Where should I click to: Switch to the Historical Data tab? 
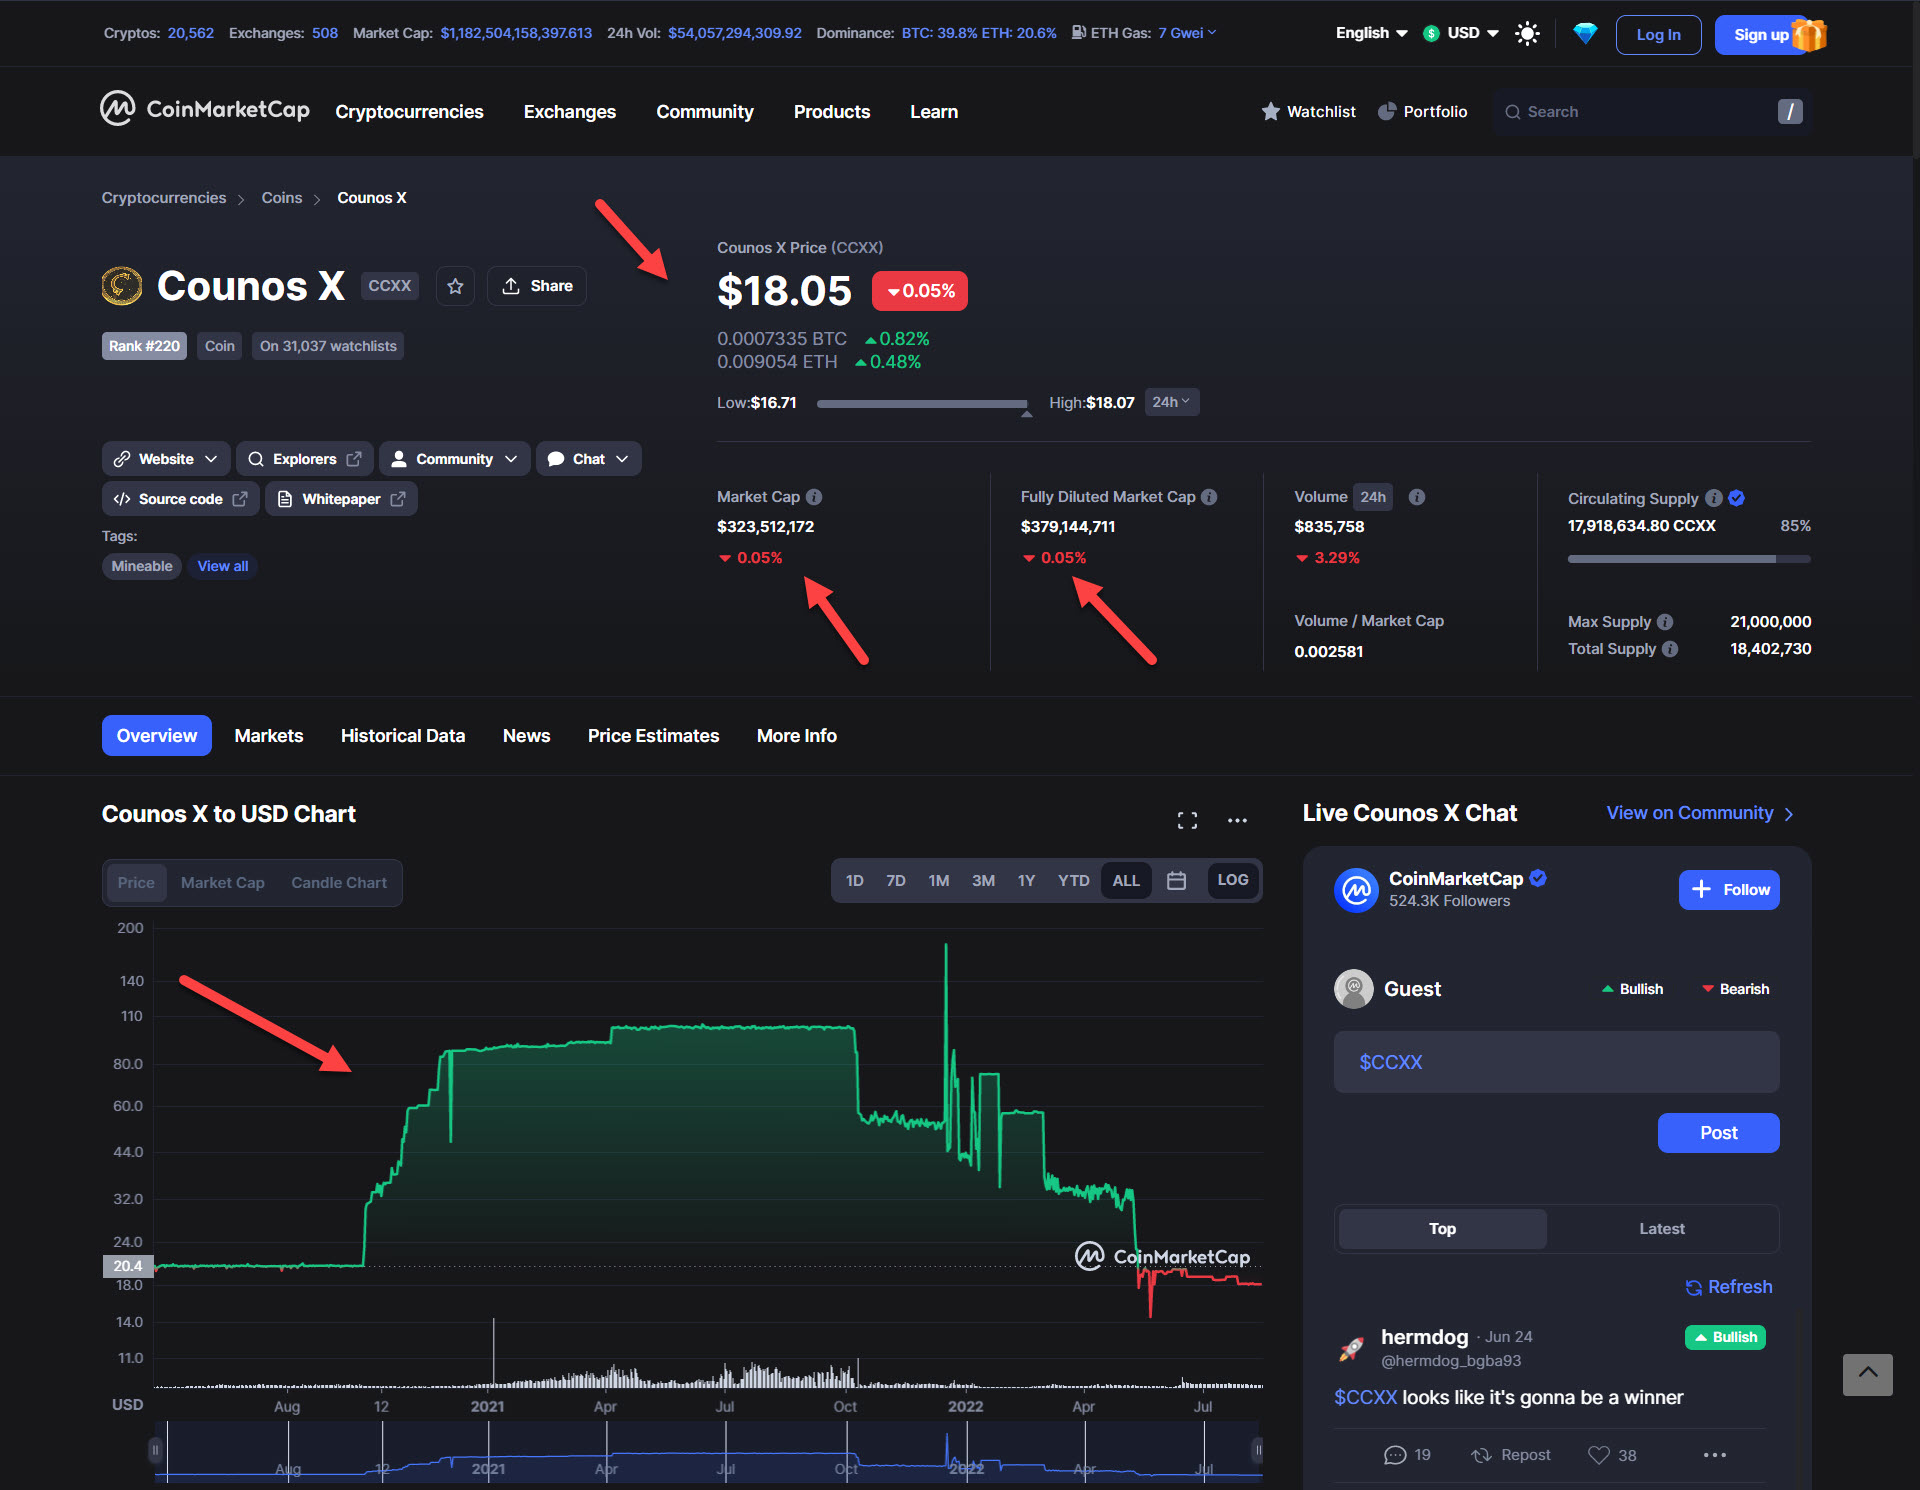click(x=403, y=736)
